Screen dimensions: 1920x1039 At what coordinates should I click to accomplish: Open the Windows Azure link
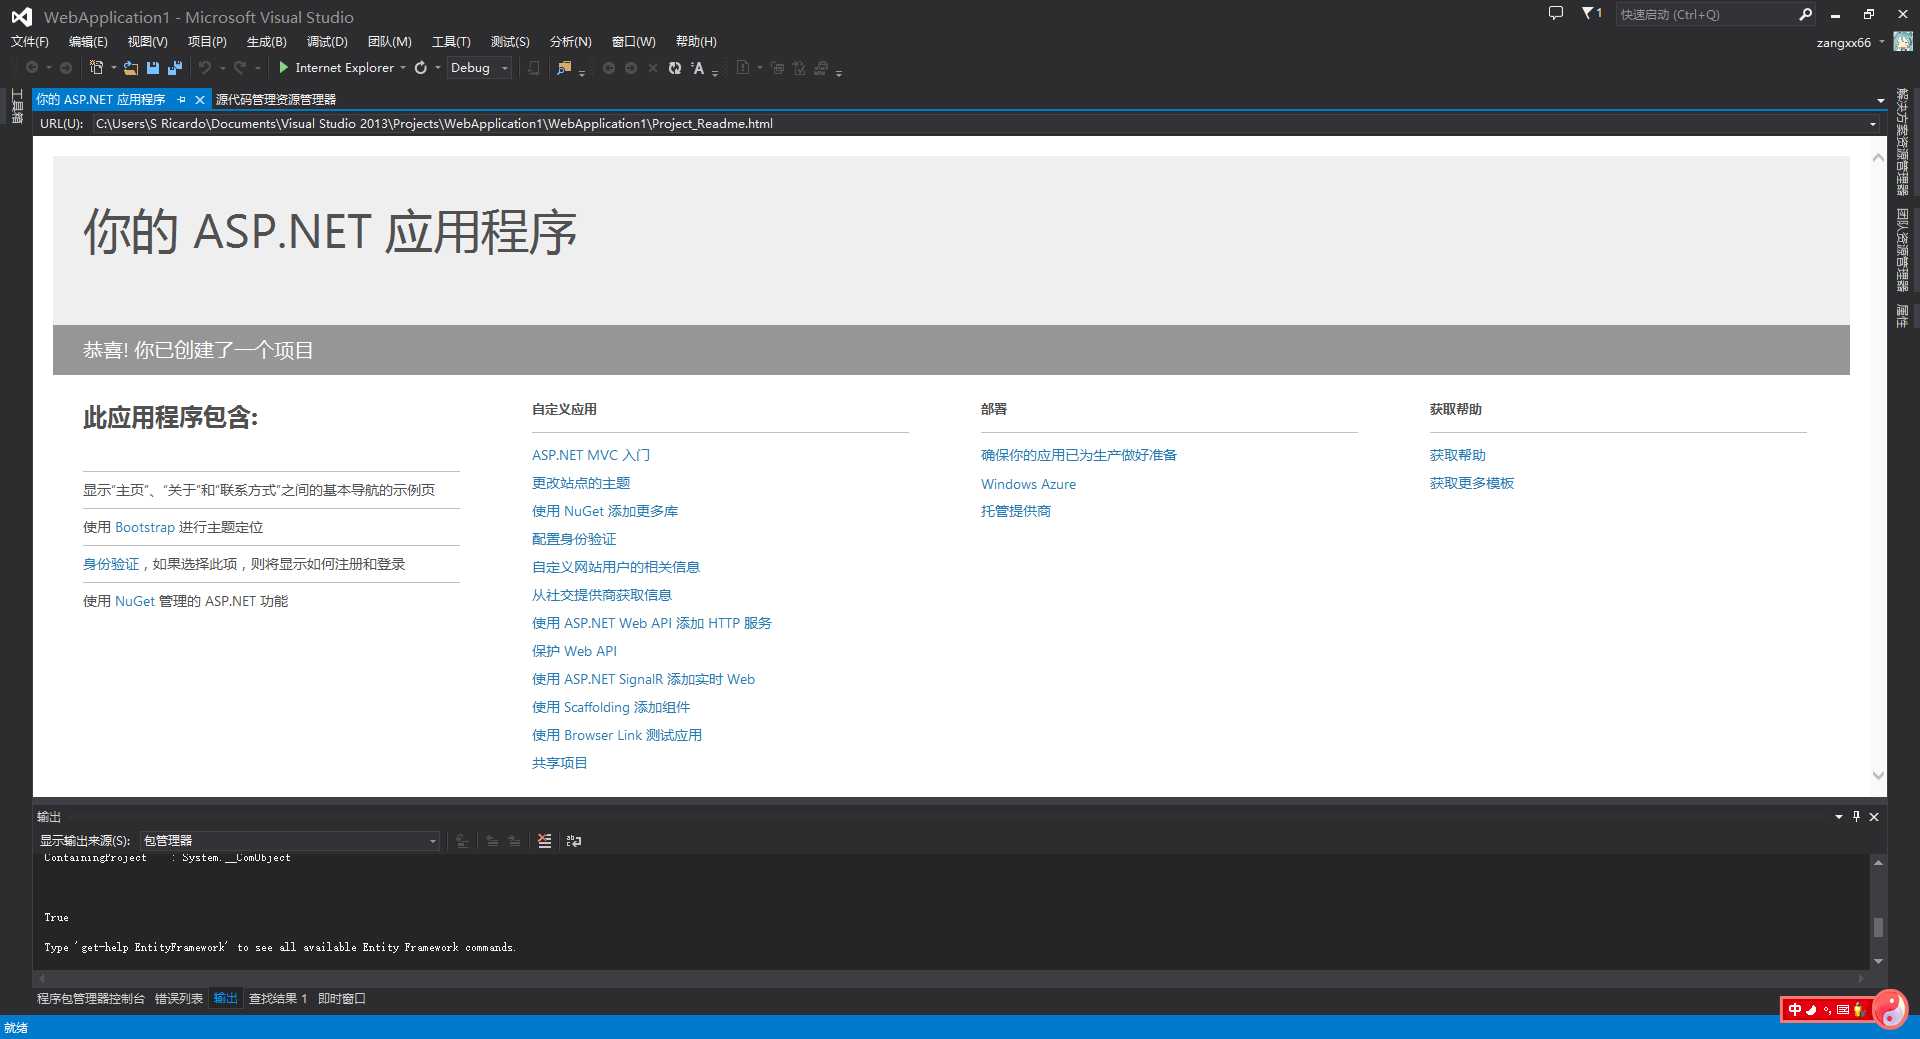click(x=1028, y=484)
